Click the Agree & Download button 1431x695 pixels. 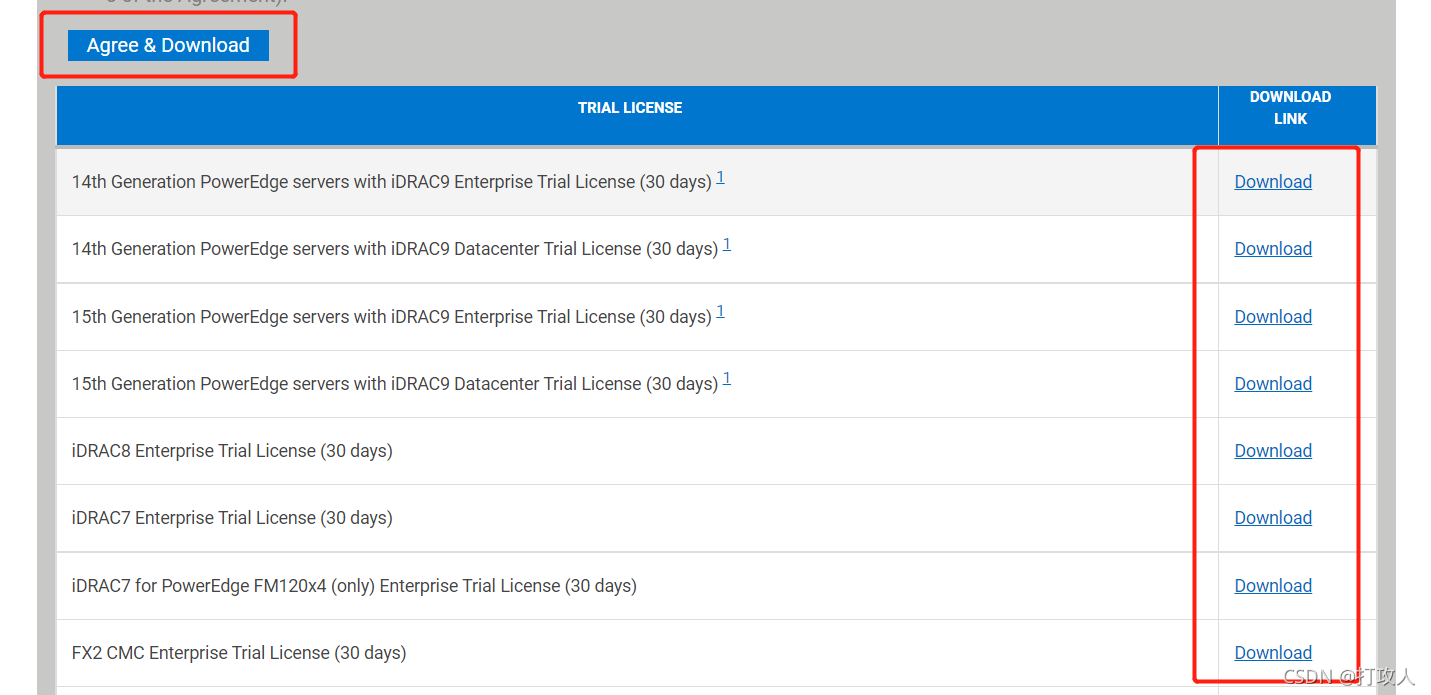point(168,45)
